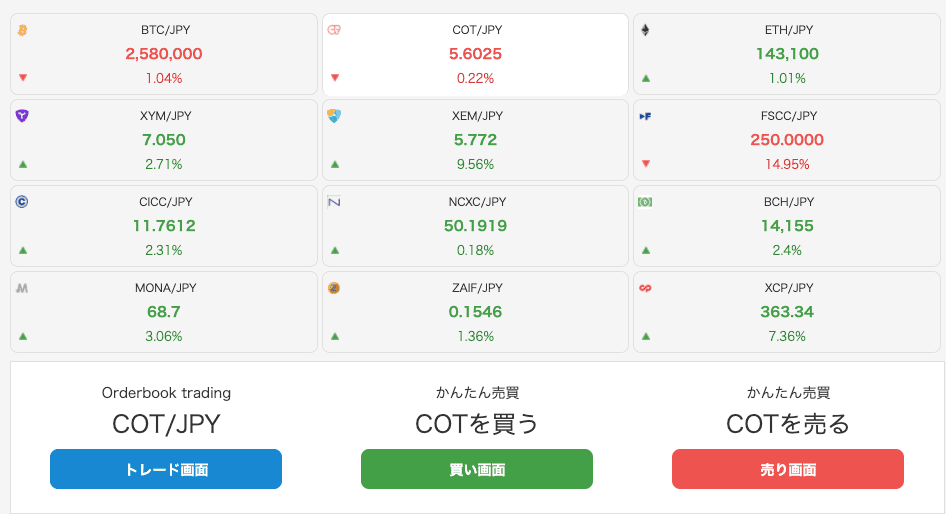Click the gray MONA M icon

(22, 288)
